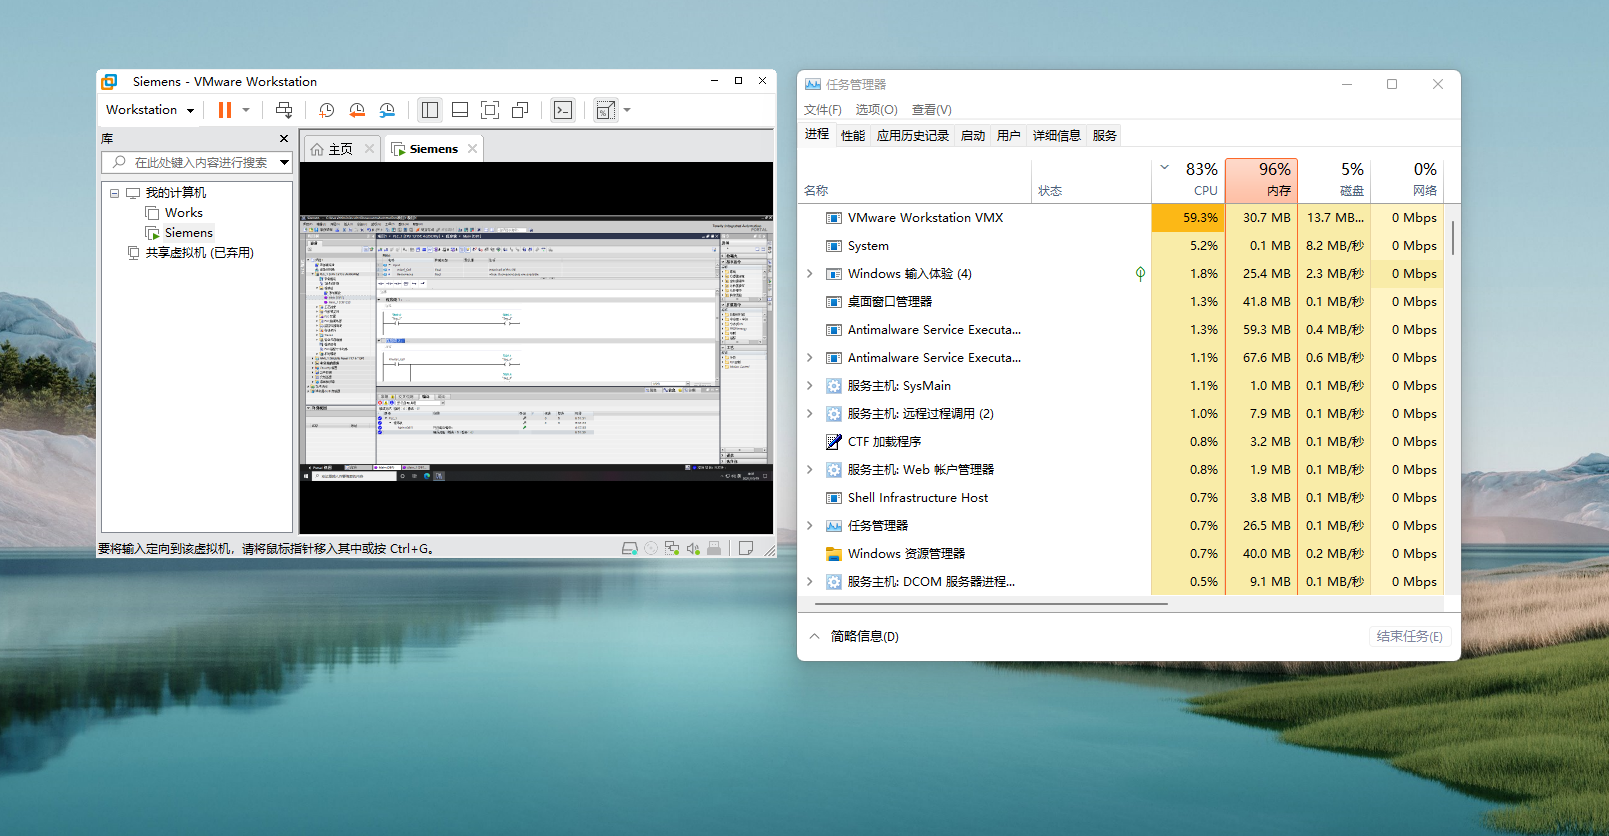Click the library search input field
The width and height of the screenshot is (1609, 836).
(200, 162)
